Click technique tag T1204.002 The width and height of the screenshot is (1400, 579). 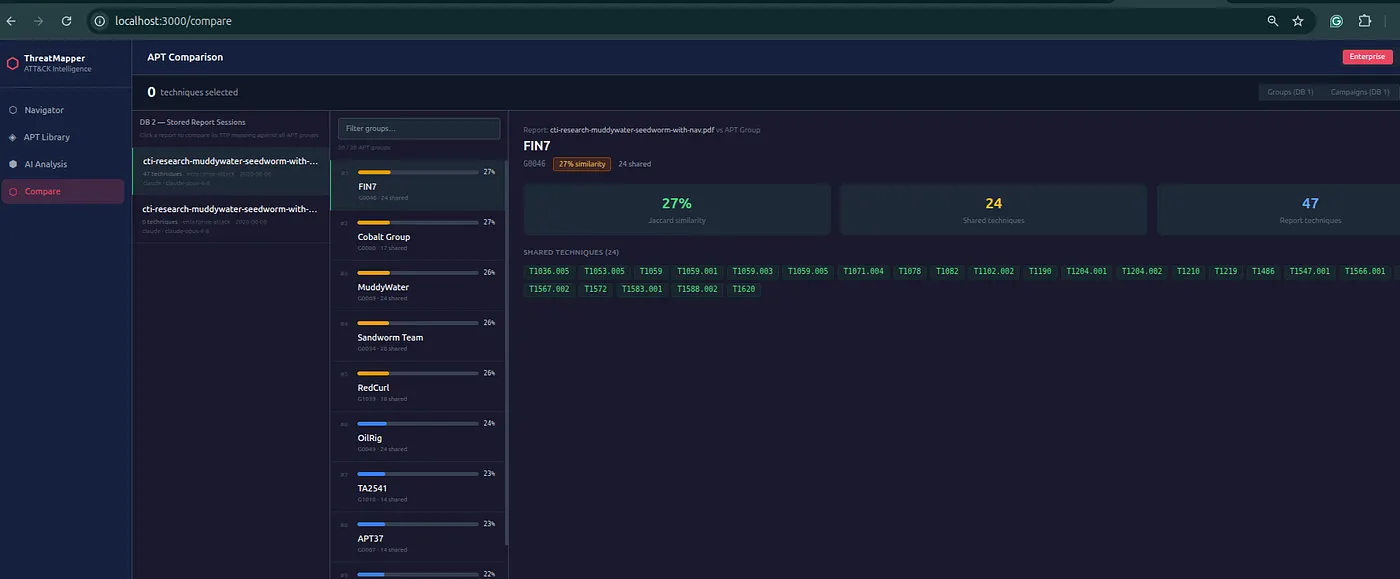pyautogui.click(x=1142, y=271)
